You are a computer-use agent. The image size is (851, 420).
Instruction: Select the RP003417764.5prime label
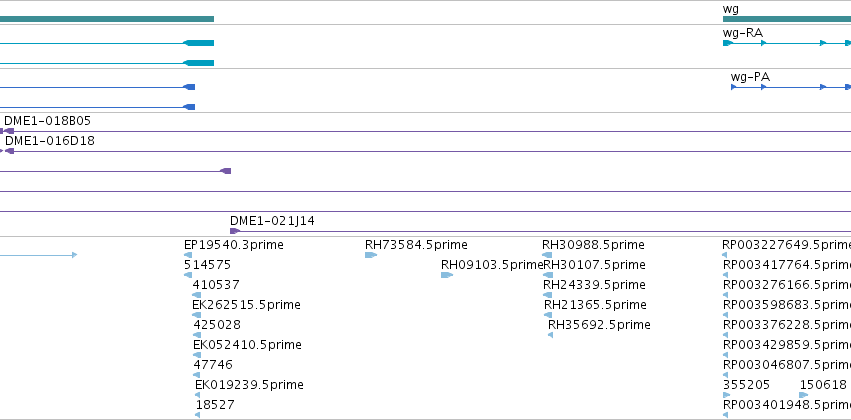click(x=787, y=265)
